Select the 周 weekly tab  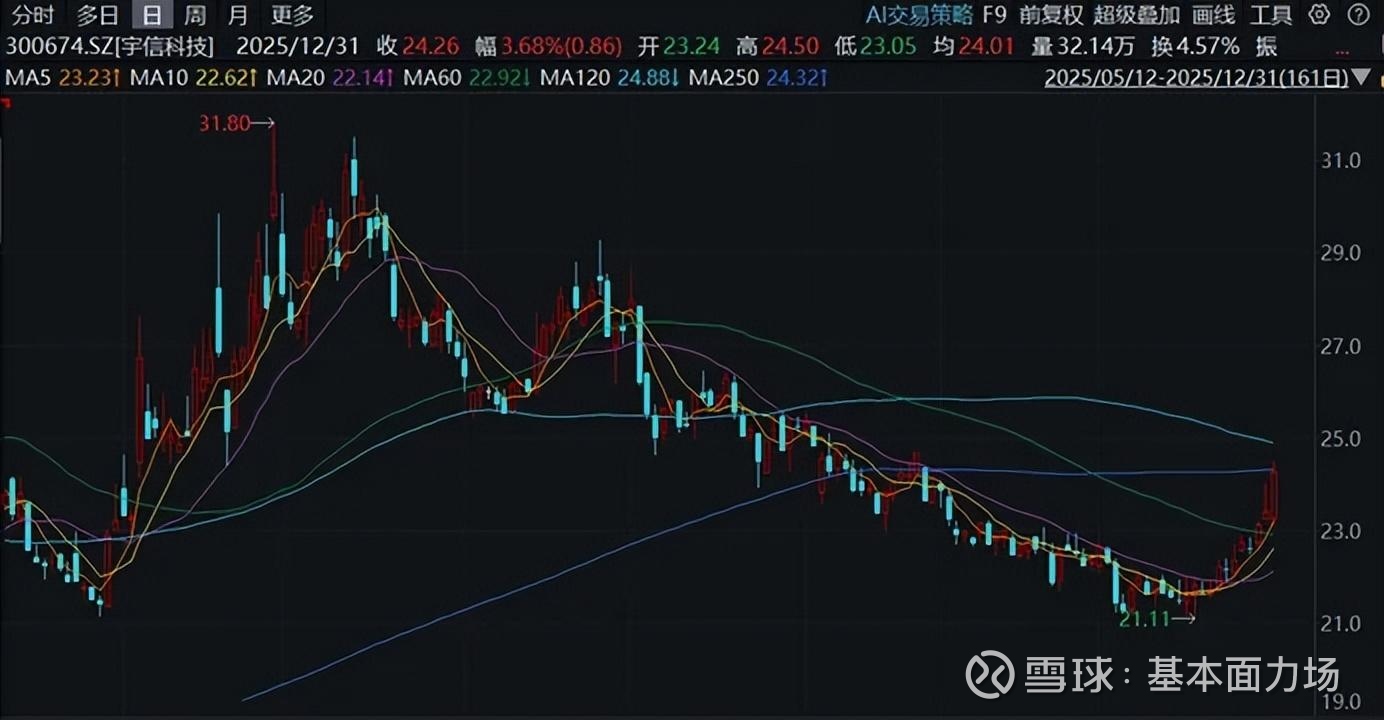click(x=196, y=14)
